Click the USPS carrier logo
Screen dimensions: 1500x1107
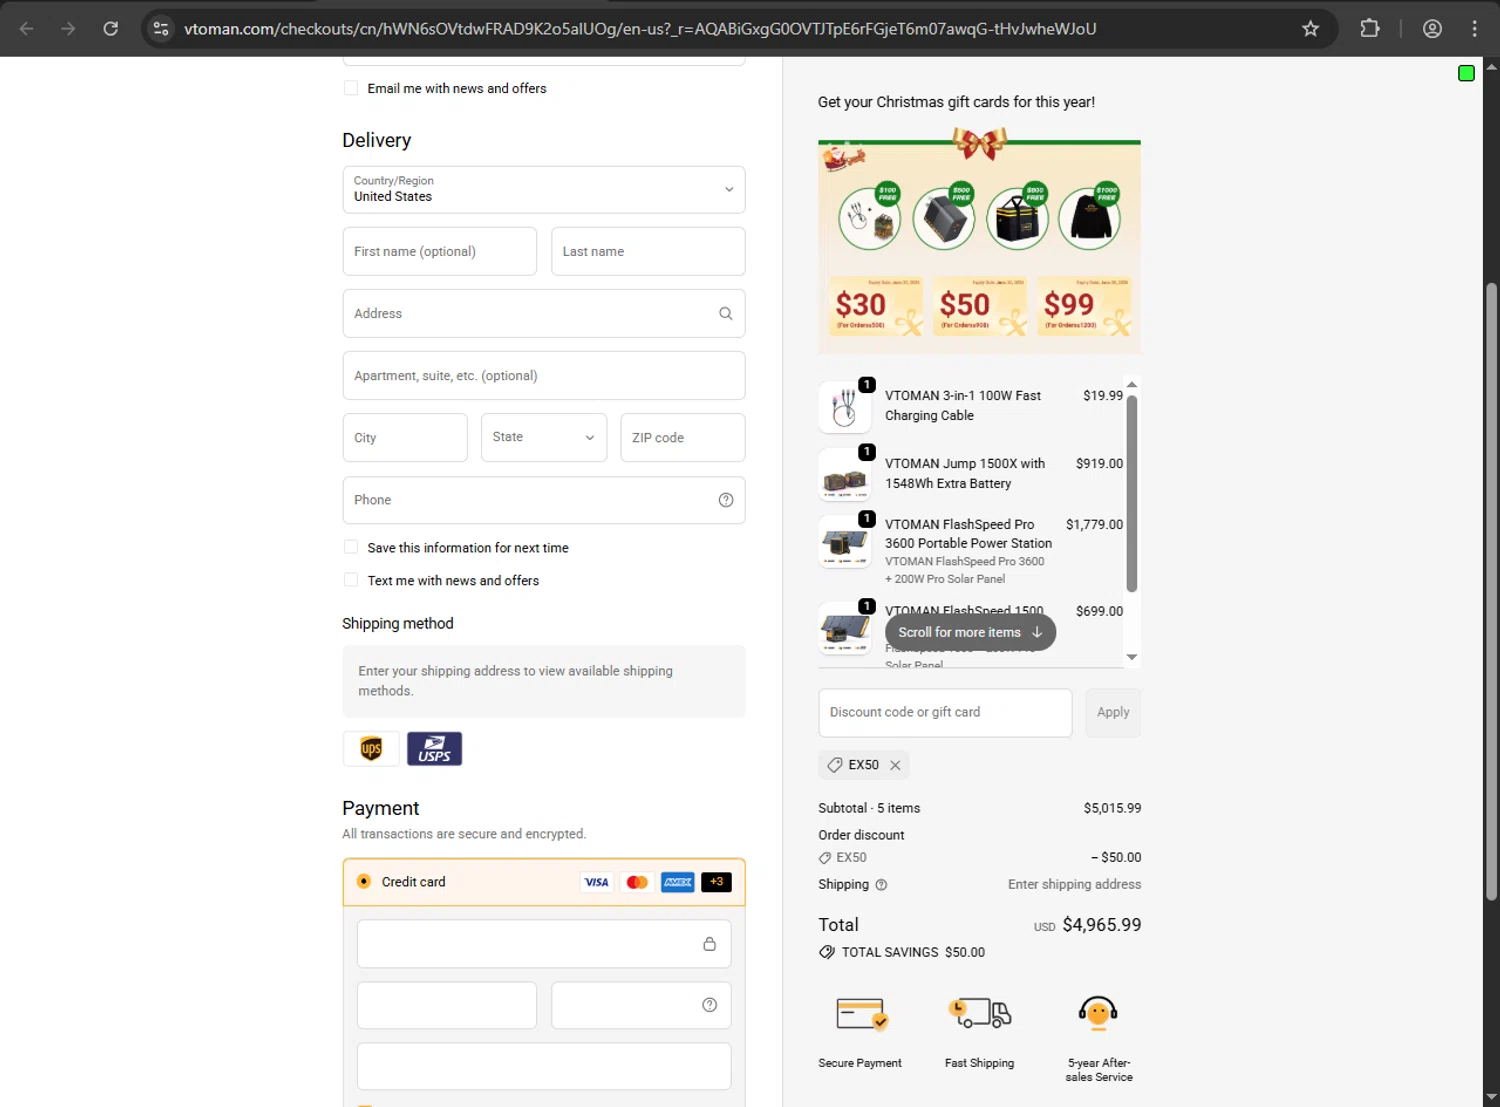(434, 748)
